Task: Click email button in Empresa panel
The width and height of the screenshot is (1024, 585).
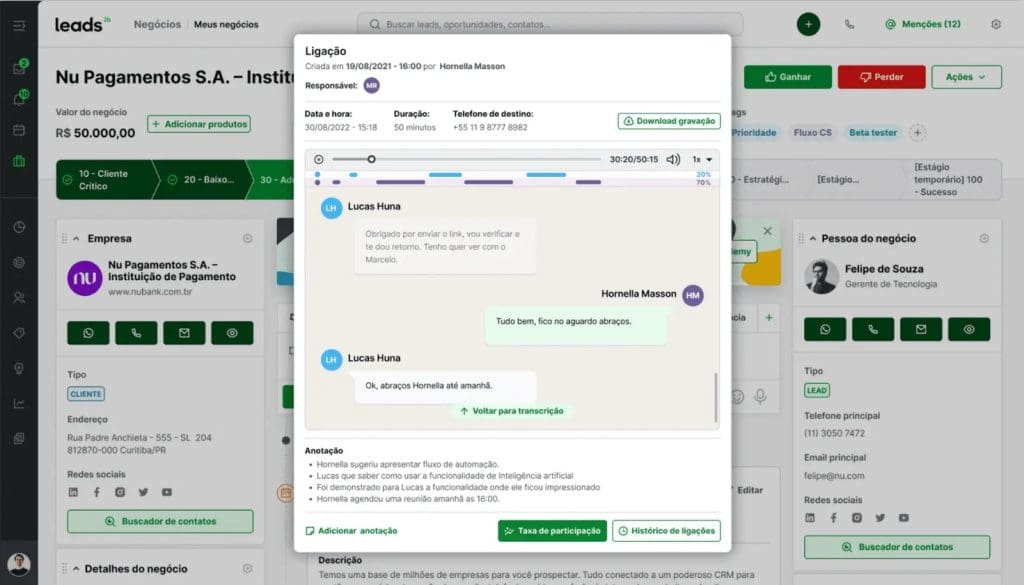Action: click(184, 333)
